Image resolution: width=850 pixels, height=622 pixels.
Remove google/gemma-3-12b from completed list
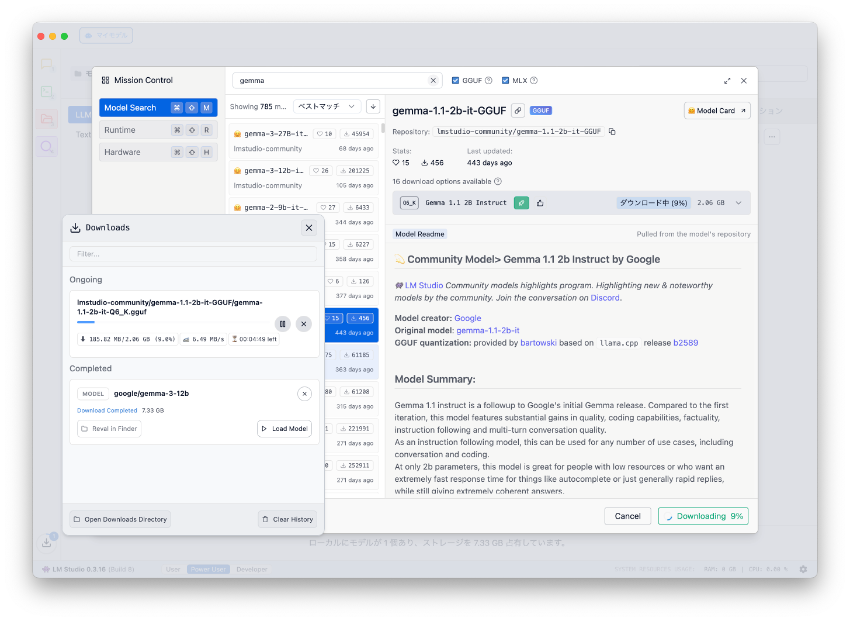pyautogui.click(x=305, y=394)
